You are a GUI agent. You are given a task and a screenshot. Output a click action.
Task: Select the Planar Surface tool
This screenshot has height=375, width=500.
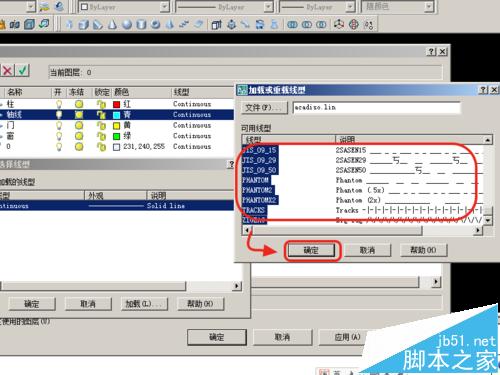click(199, 25)
